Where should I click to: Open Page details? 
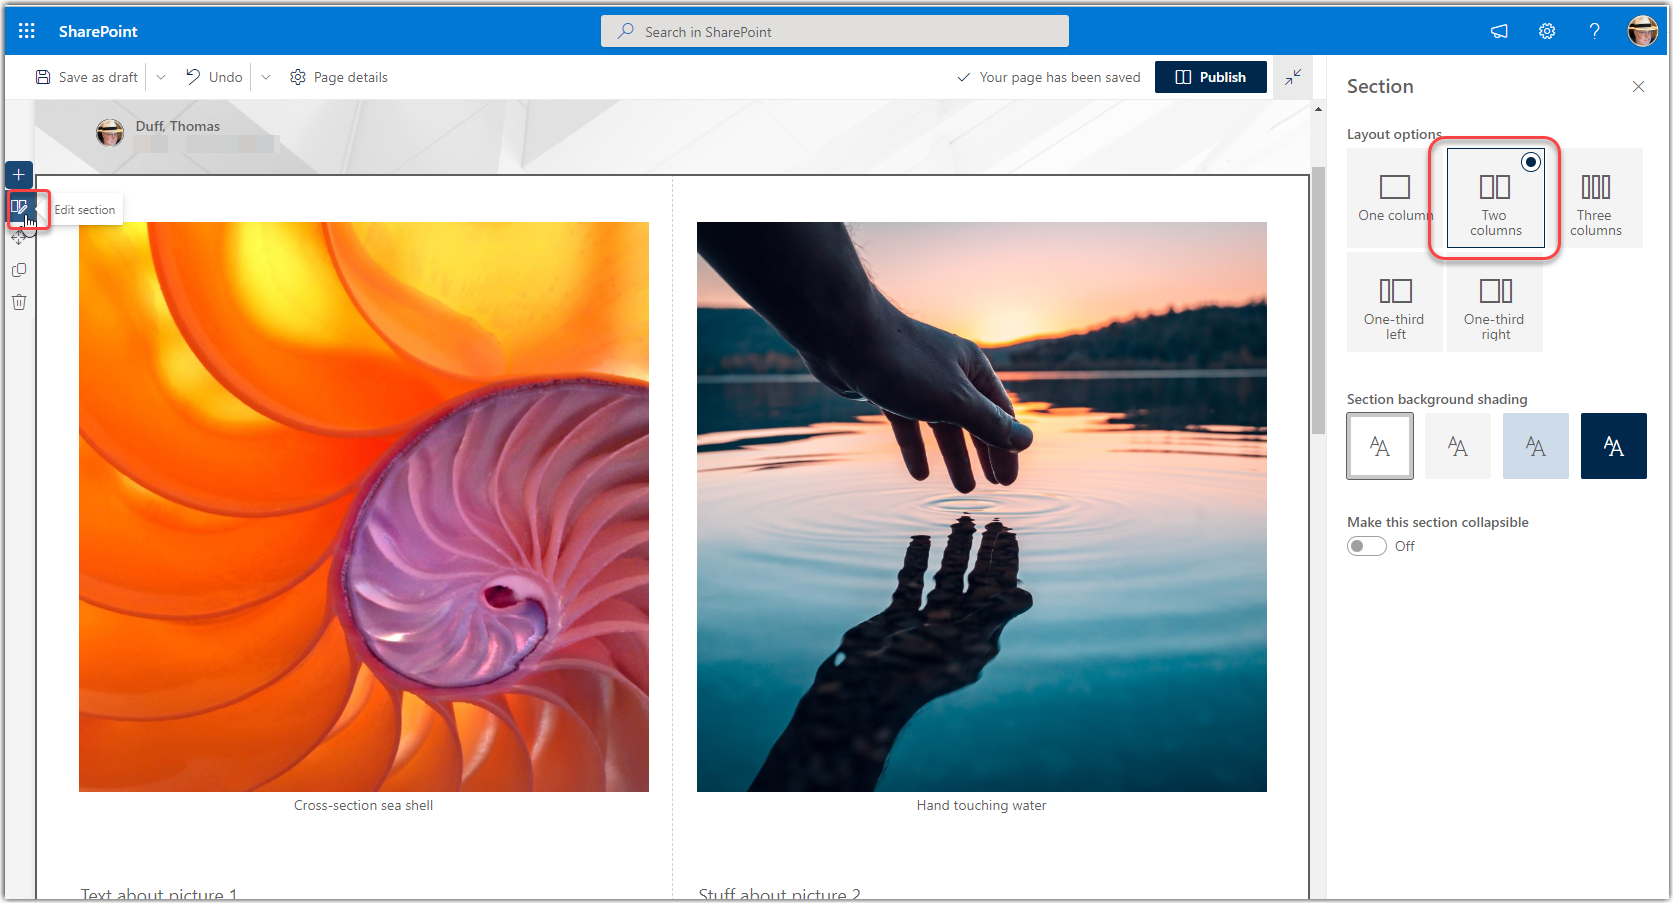coord(339,77)
